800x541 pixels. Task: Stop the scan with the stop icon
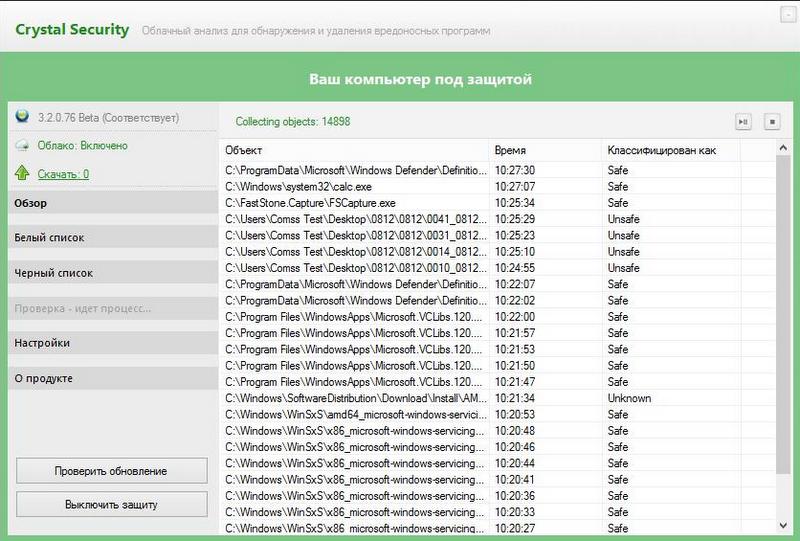(x=772, y=122)
